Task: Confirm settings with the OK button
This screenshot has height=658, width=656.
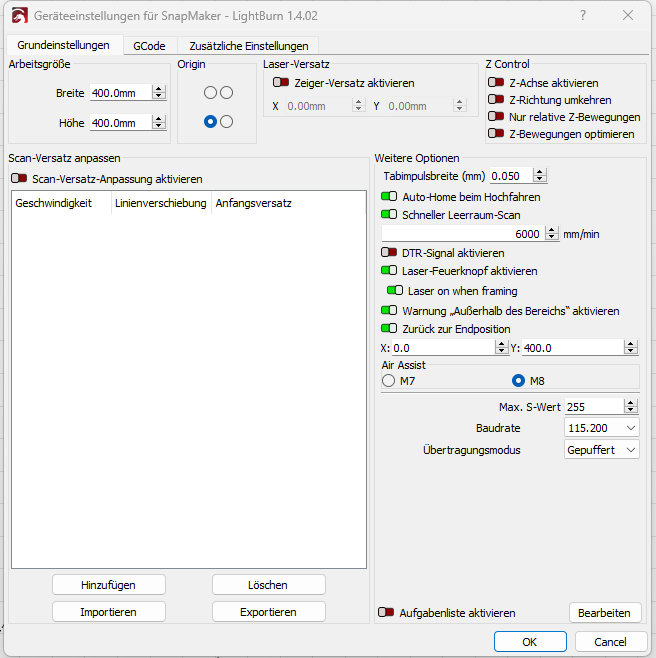Action: 530,642
